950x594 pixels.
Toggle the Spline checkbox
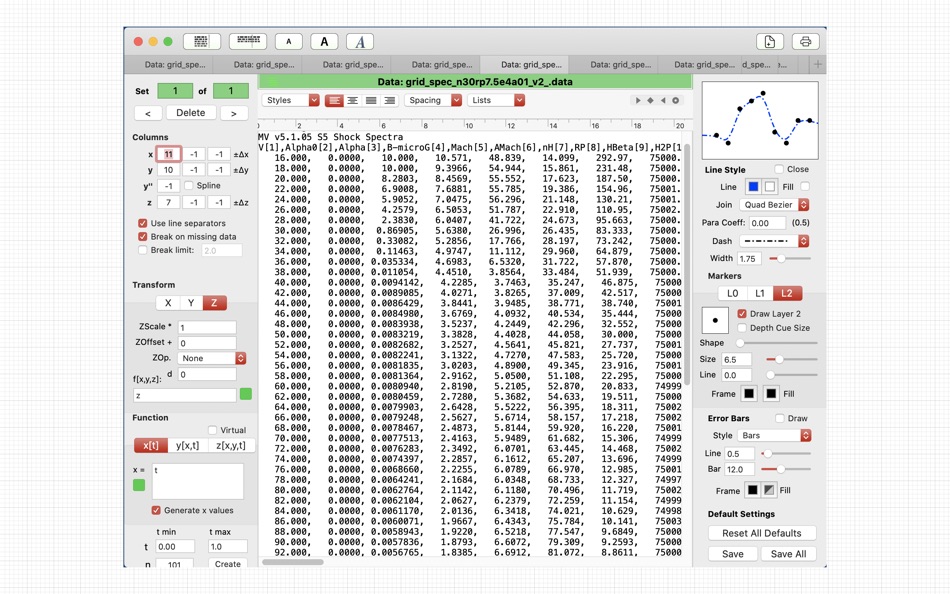[188, 185]
